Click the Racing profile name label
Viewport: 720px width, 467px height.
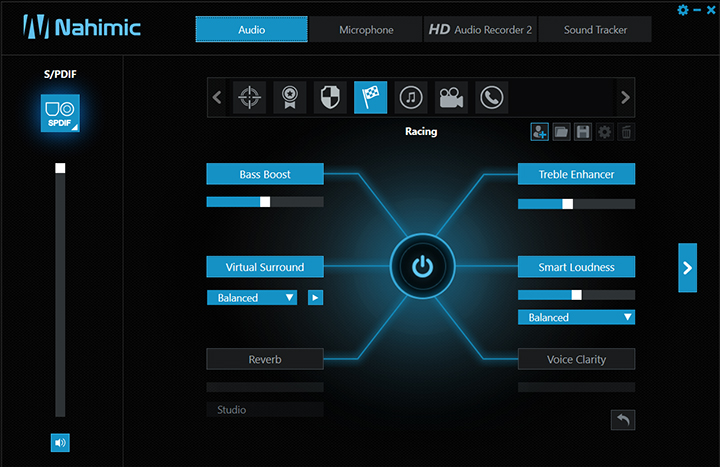pyautogui.click(x=421, y=131)
